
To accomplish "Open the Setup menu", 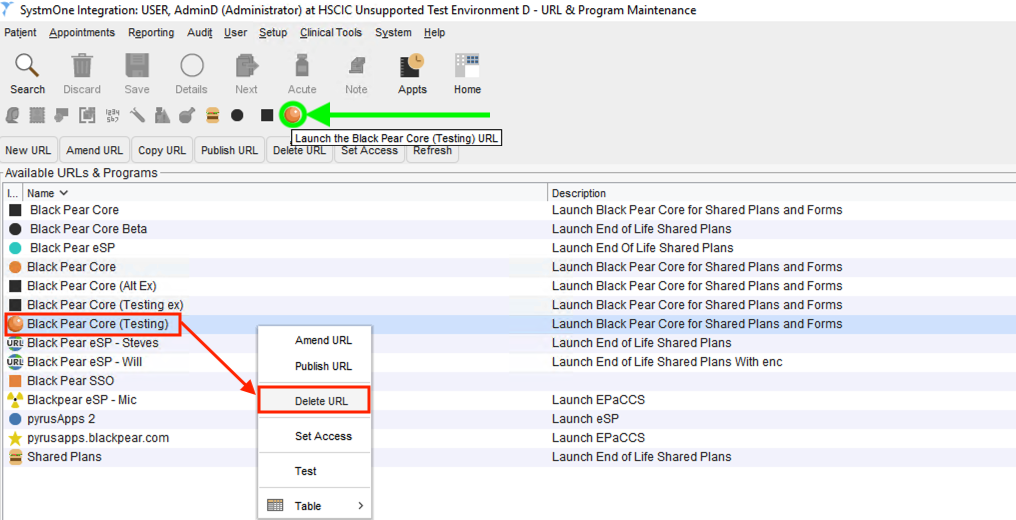I will [273, 32].
